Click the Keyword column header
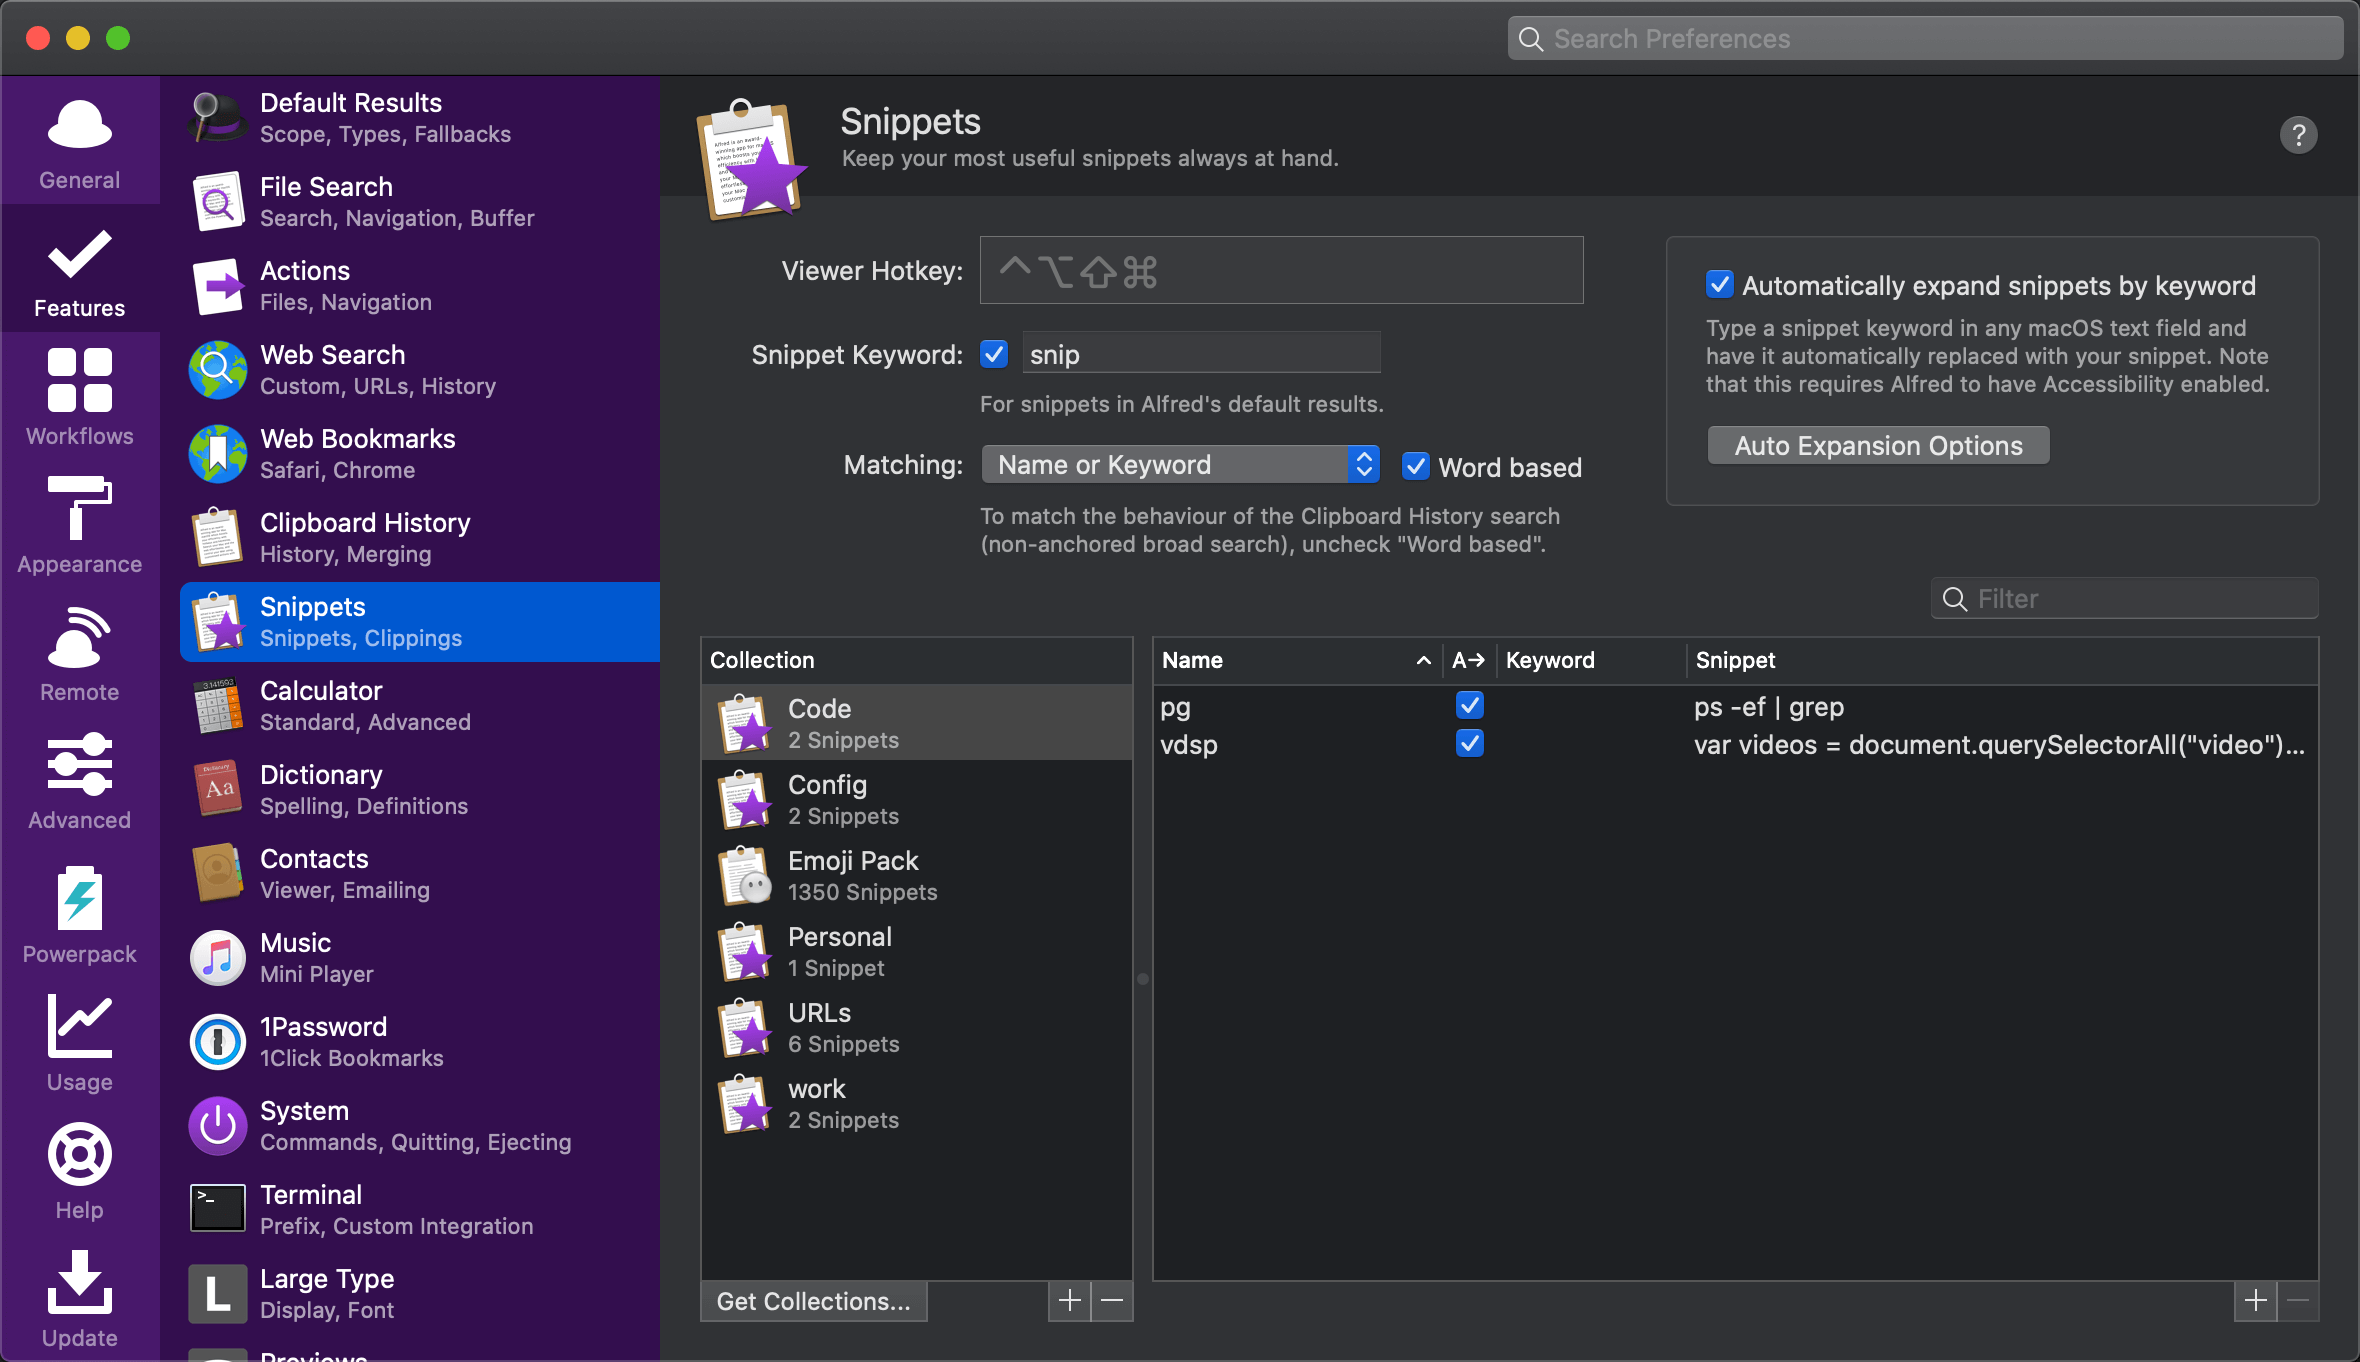This screenshot has height=1362, width=2360. click(1591, 660)
